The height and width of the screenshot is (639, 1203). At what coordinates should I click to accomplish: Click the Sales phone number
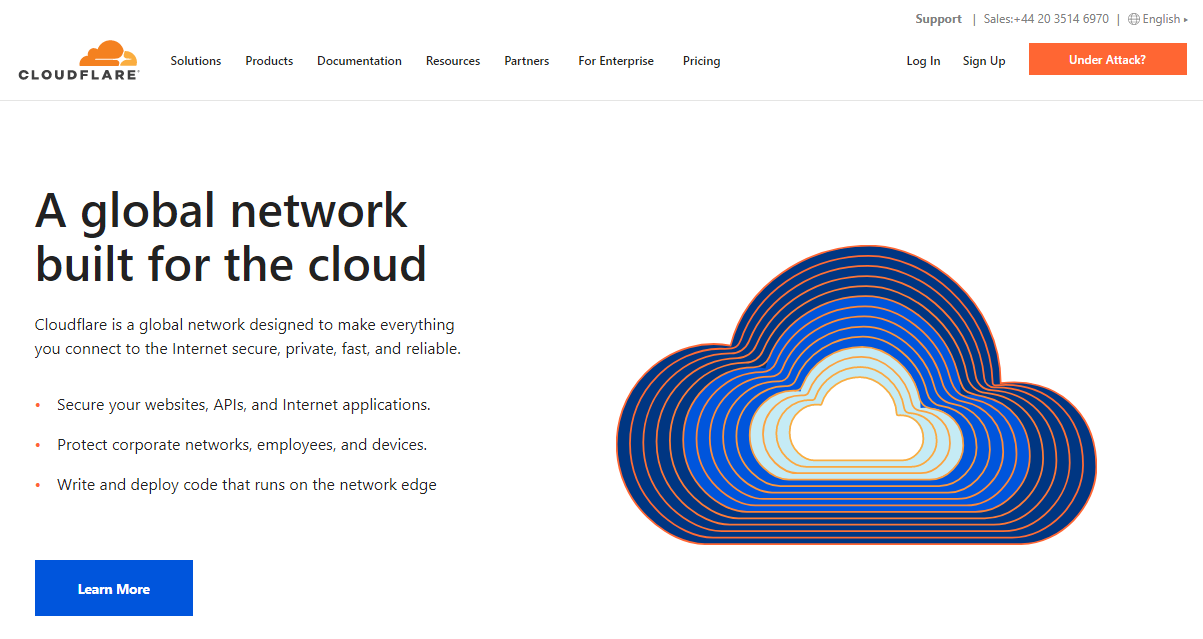pyautogui.click(x=1046, y=19)
